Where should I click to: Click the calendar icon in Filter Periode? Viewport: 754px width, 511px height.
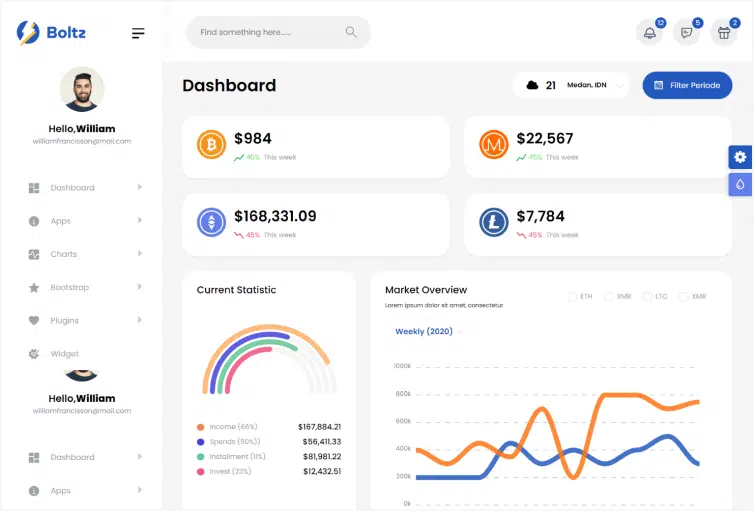[x=659, y=86]
